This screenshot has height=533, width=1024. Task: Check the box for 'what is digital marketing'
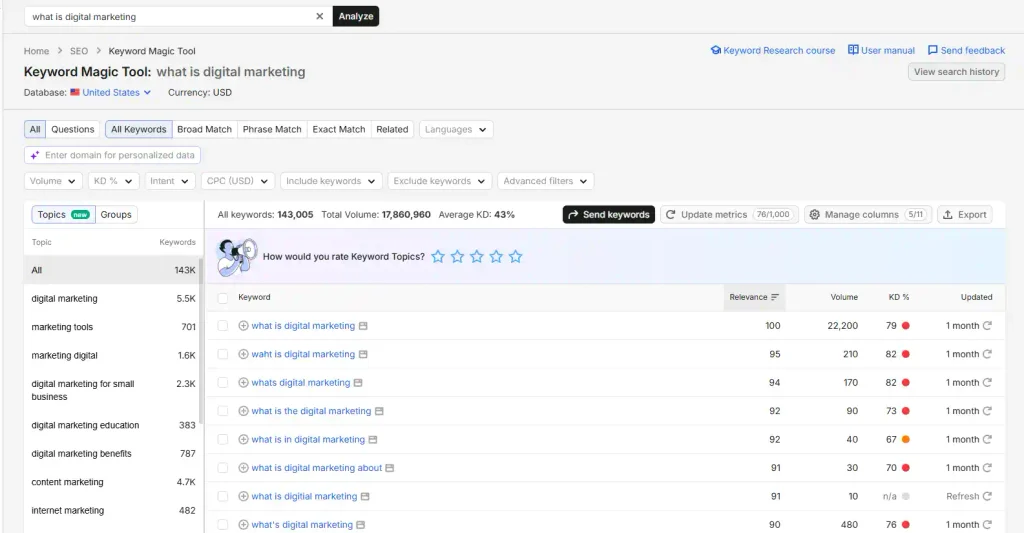point(223,325)
